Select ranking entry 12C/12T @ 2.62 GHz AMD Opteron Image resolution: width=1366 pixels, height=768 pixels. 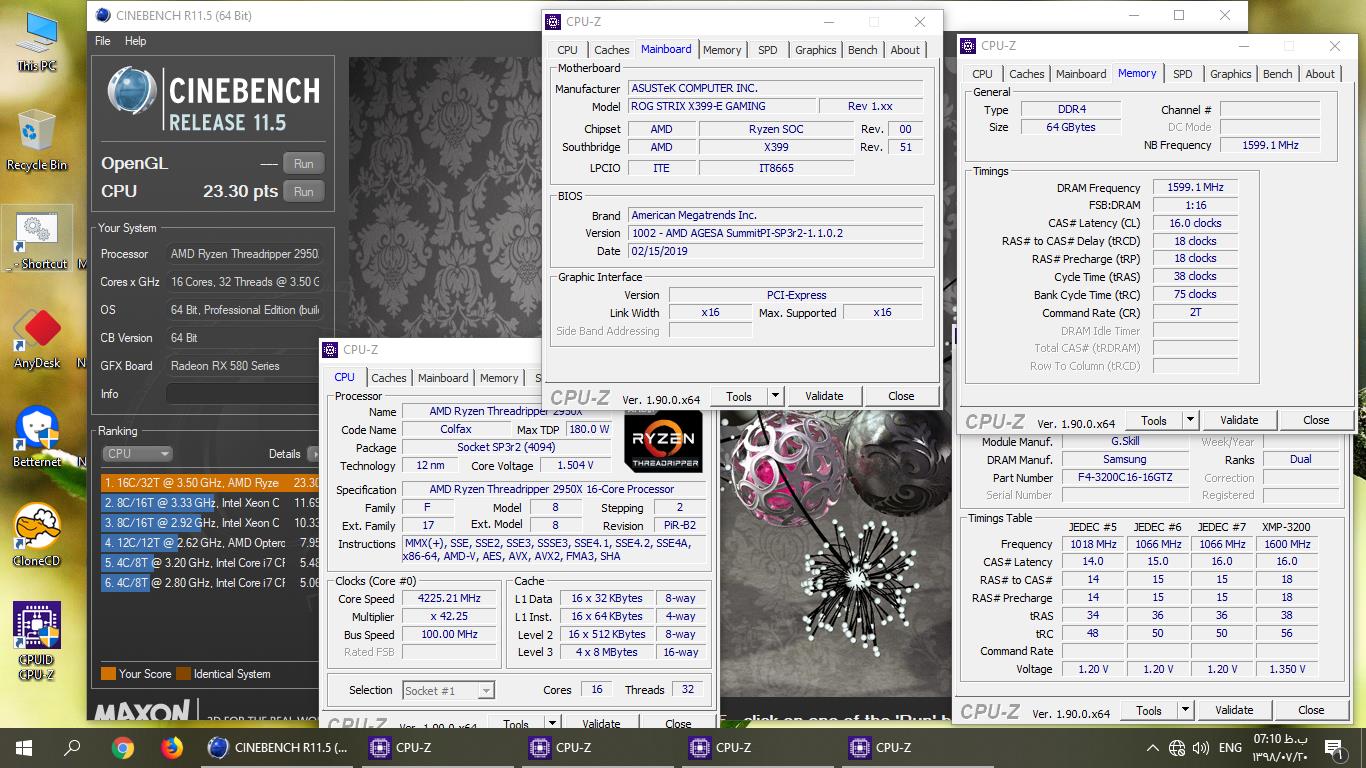210,542
